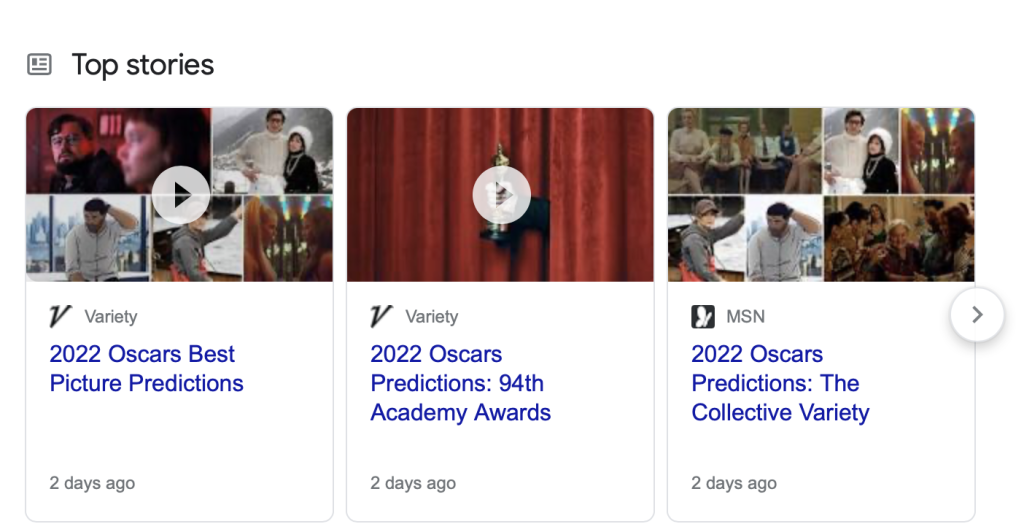The image size is (1024, 524).
Task: Click the Top stories heading
Action: click(143, 65)
